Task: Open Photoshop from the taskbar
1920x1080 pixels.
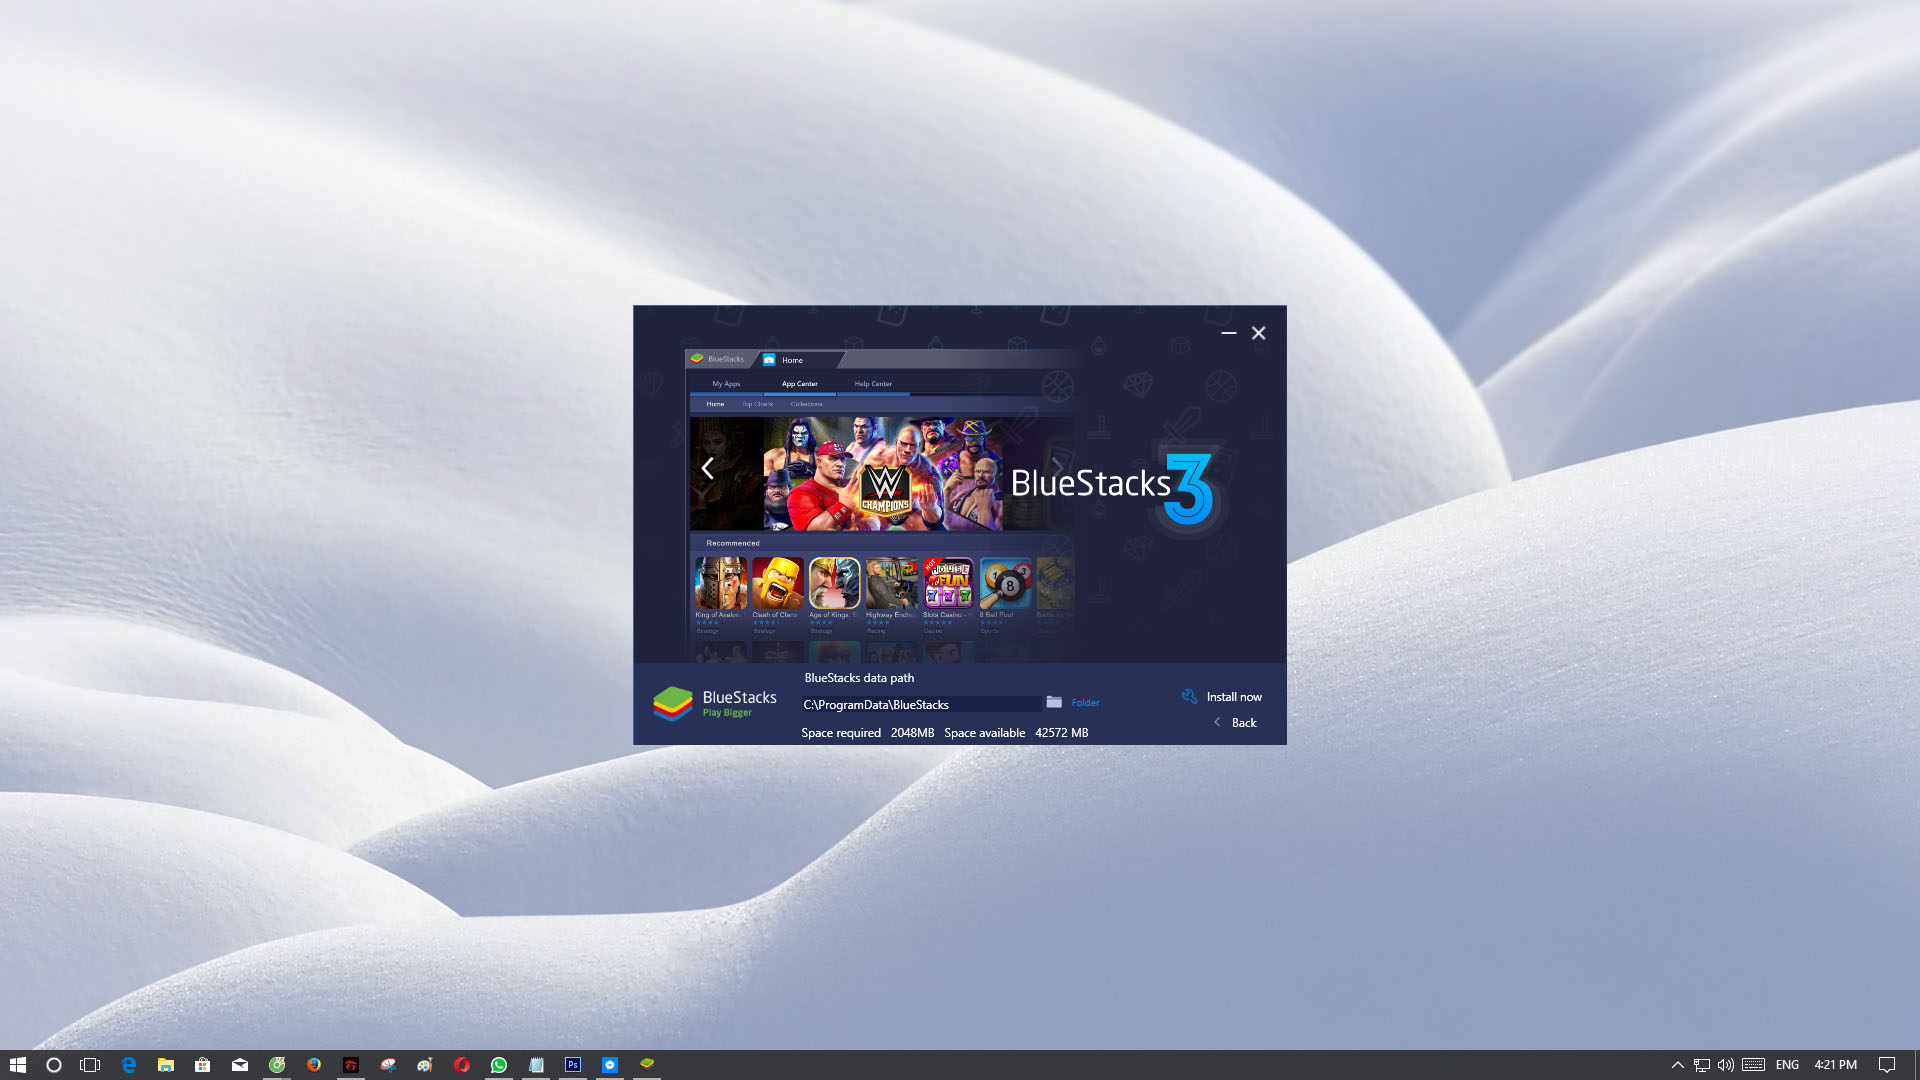Action: (x=573, y=1065)
